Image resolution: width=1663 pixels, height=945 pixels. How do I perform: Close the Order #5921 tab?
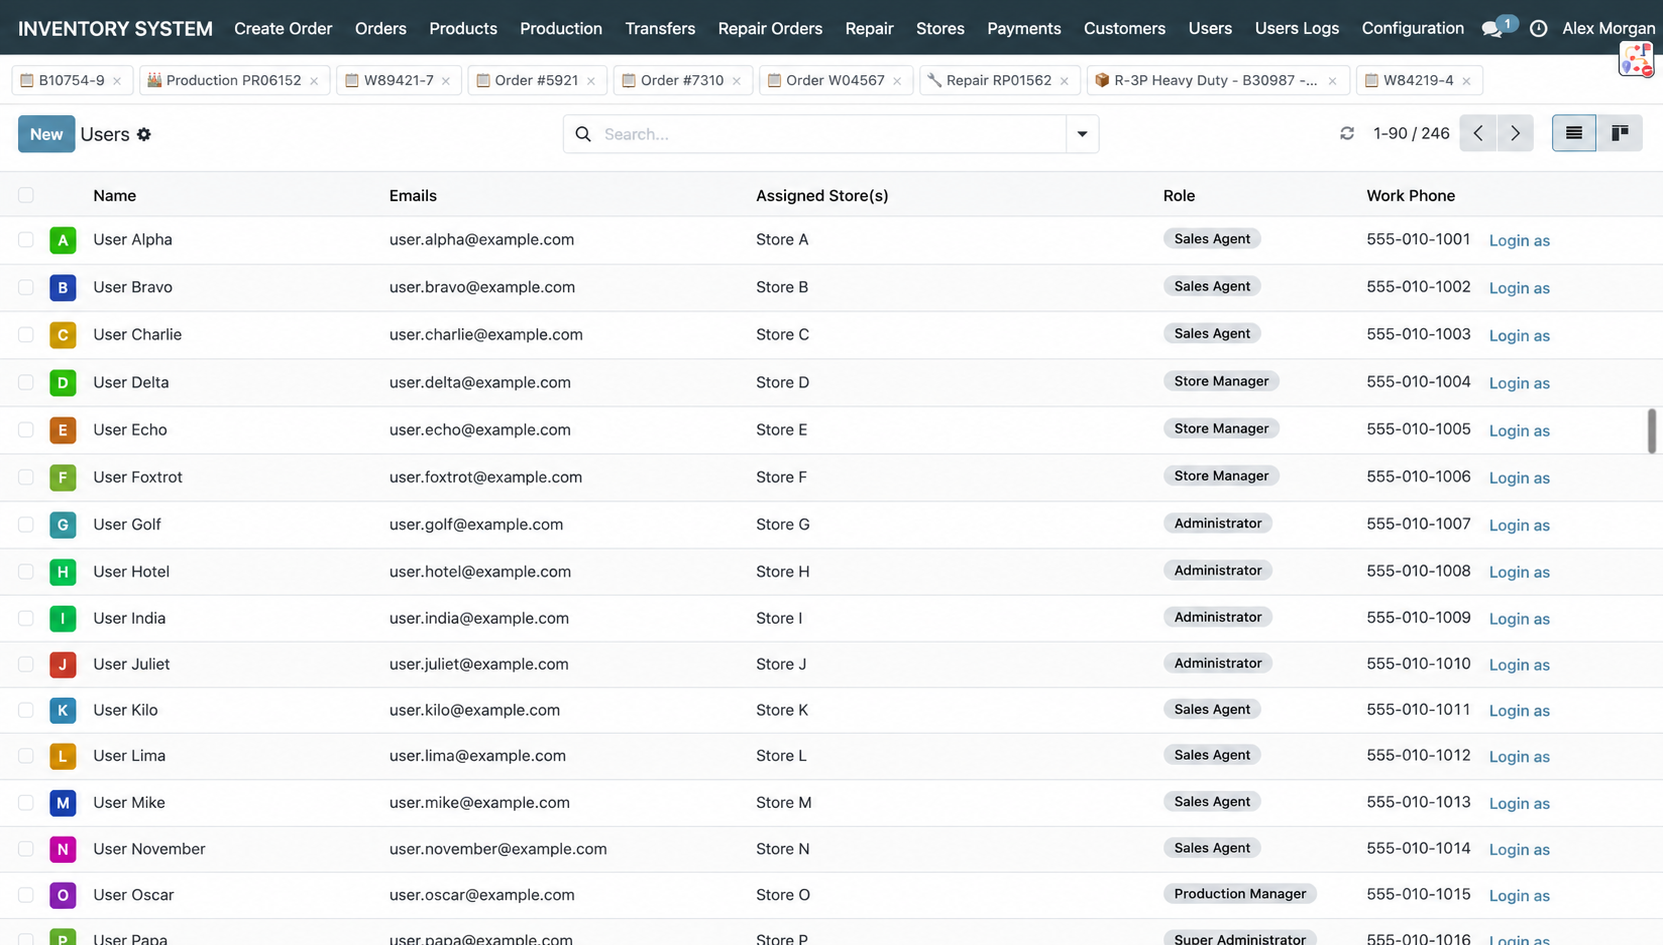tap(591, 81)
